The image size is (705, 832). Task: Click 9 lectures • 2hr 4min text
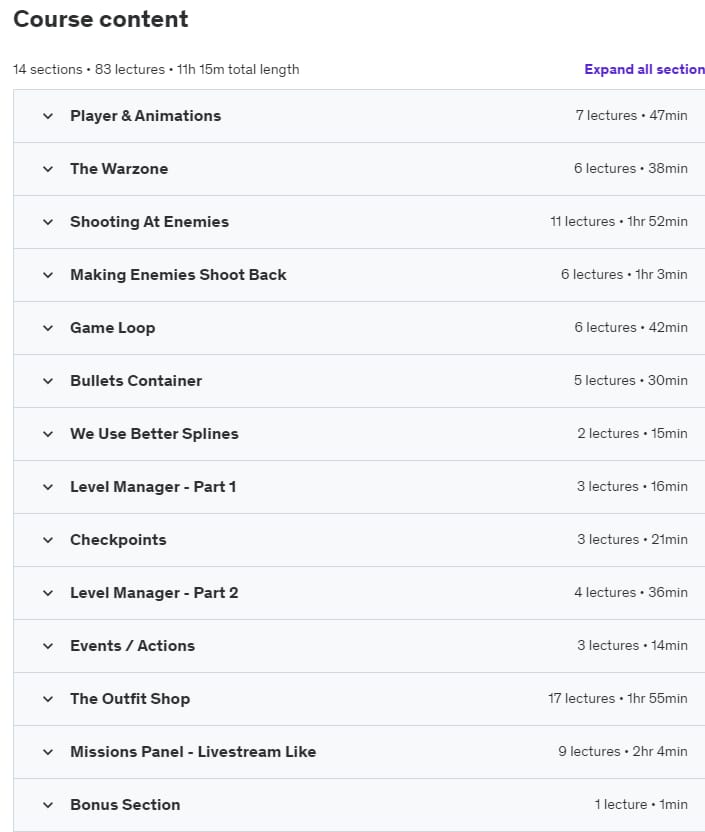coord(623,752)
